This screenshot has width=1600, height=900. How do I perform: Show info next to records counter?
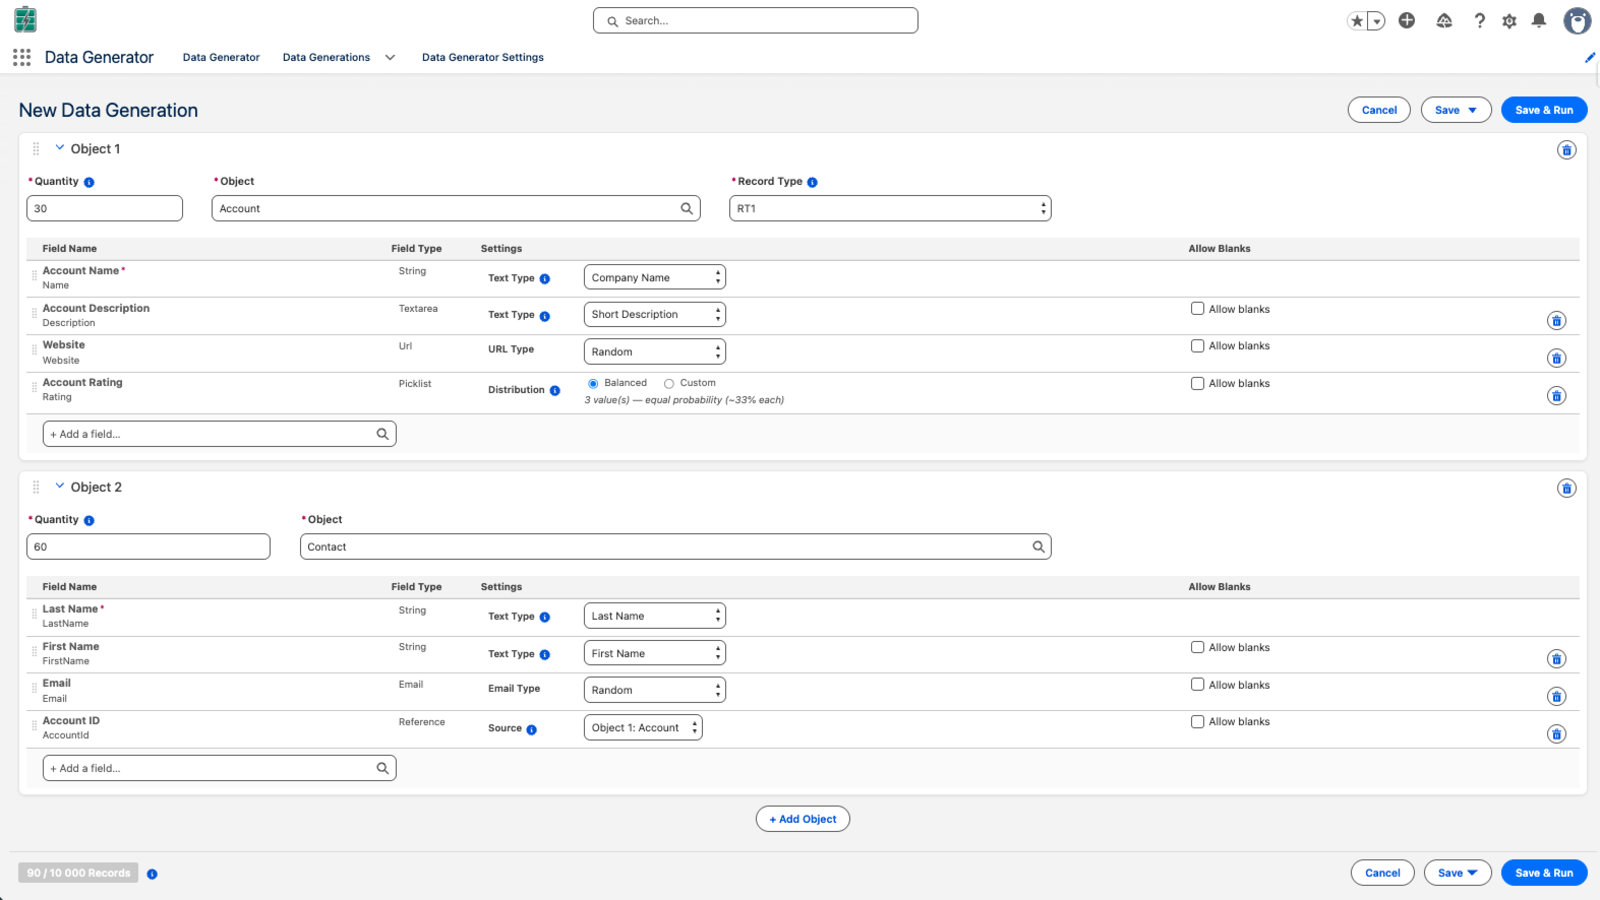[152, 874]
